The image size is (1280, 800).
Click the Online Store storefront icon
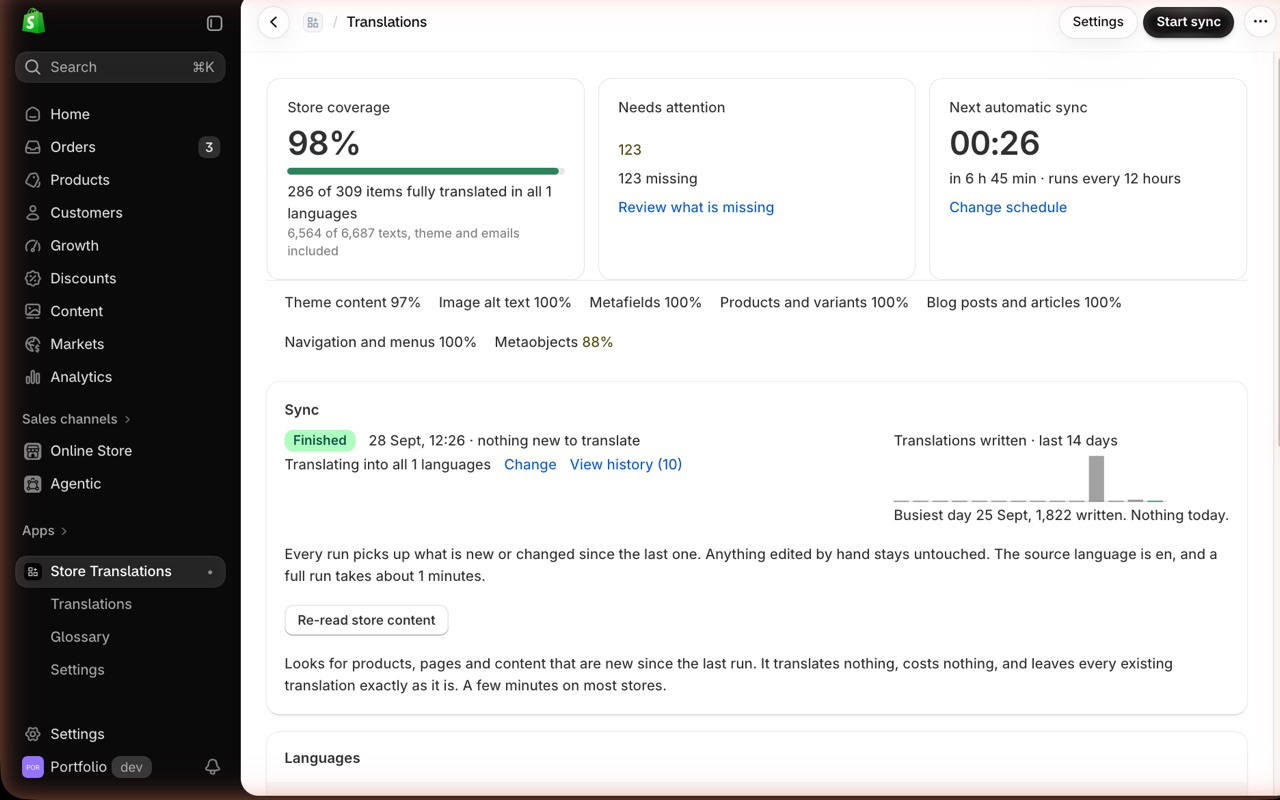pos(33,451)
